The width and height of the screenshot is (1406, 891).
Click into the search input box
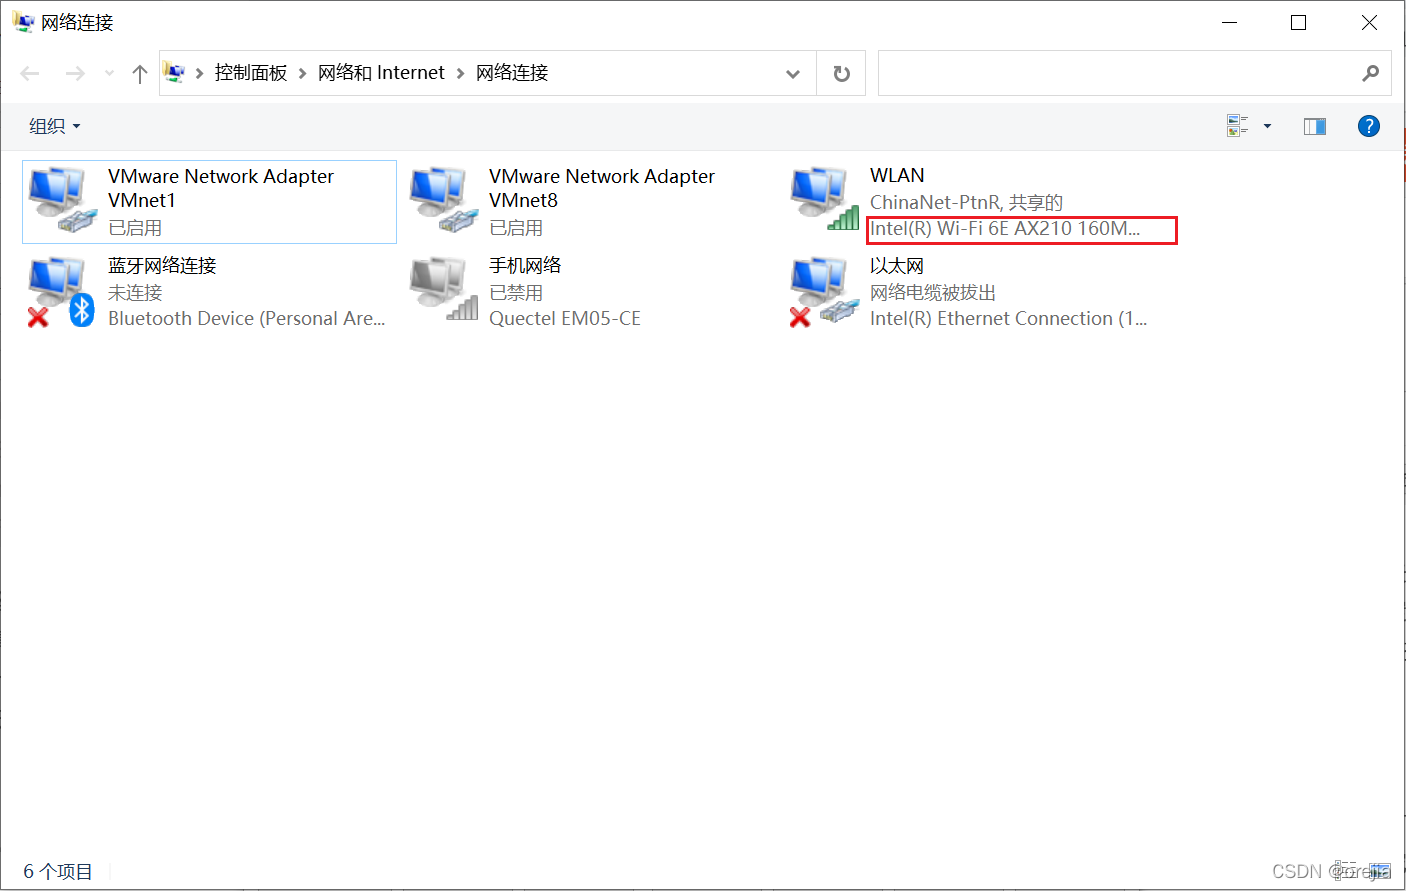pos(1118,73)
